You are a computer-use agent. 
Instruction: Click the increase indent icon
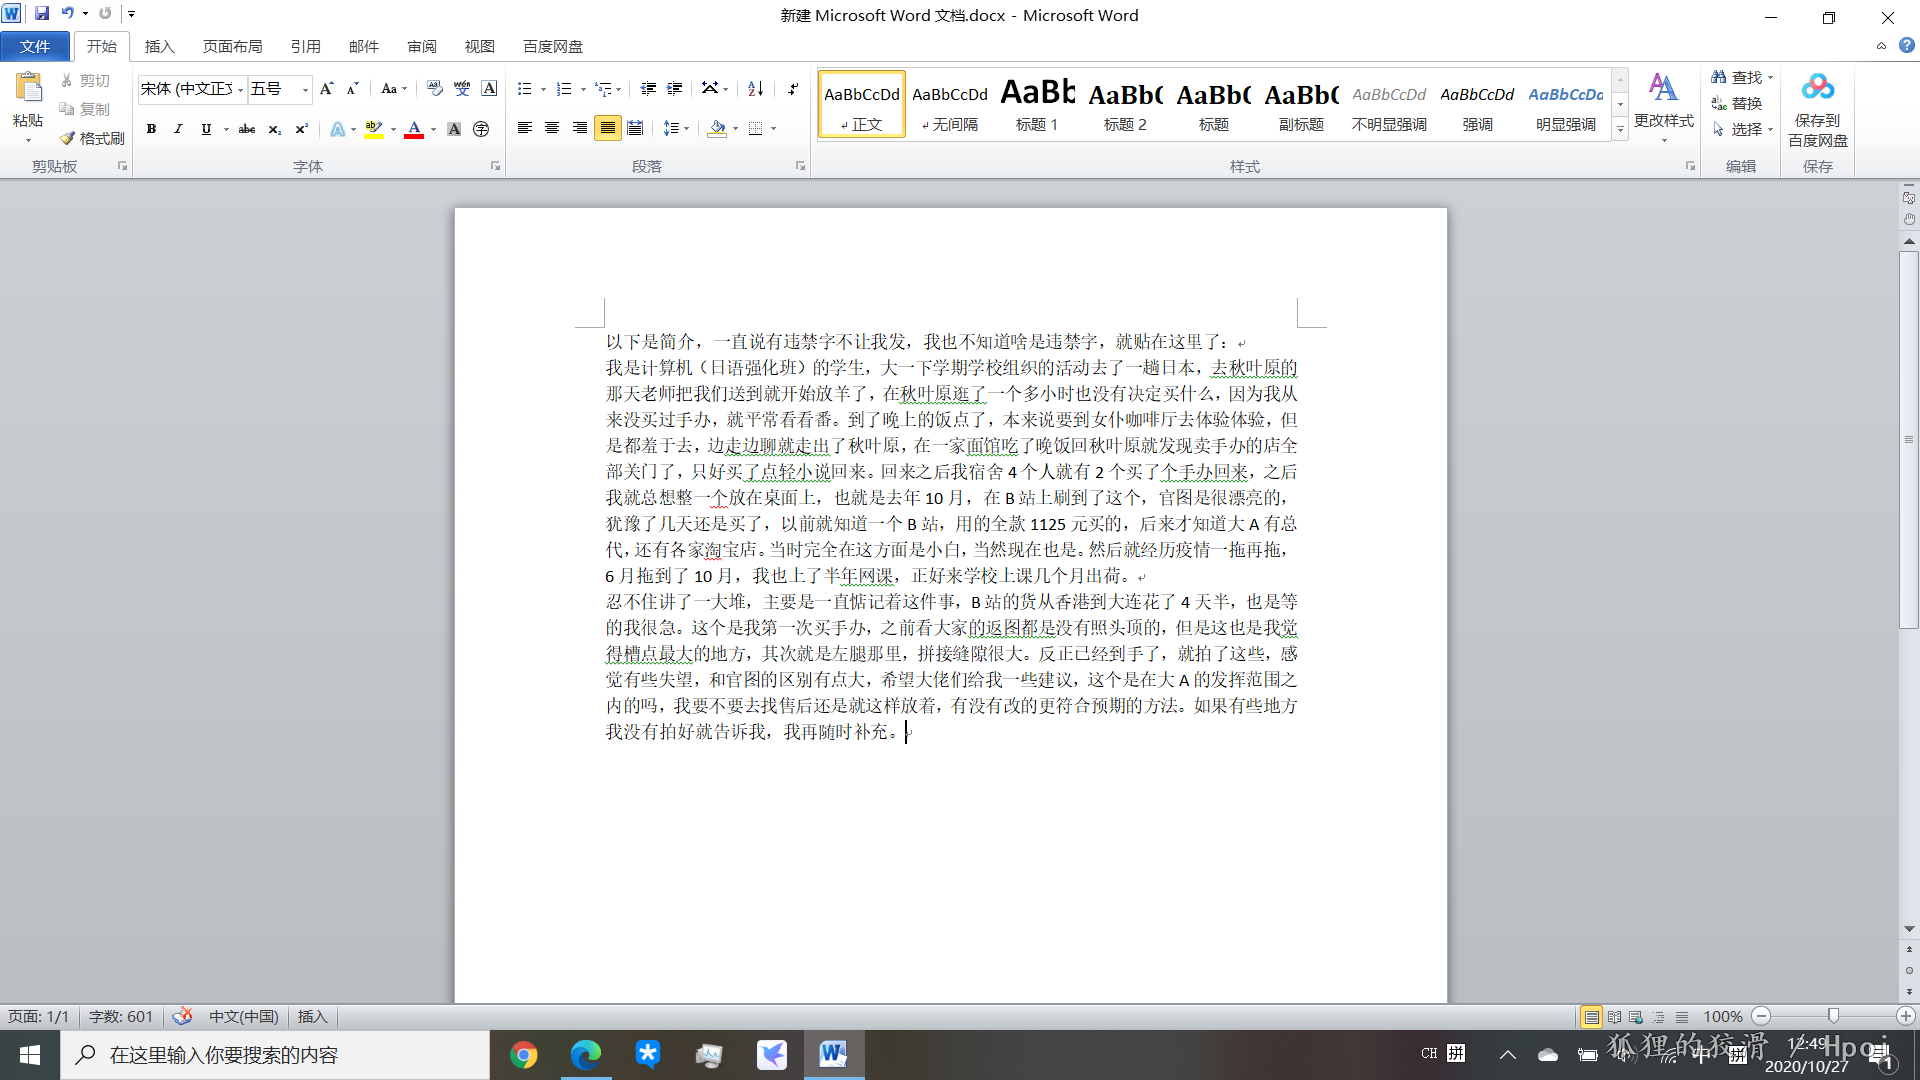(675, 89)
